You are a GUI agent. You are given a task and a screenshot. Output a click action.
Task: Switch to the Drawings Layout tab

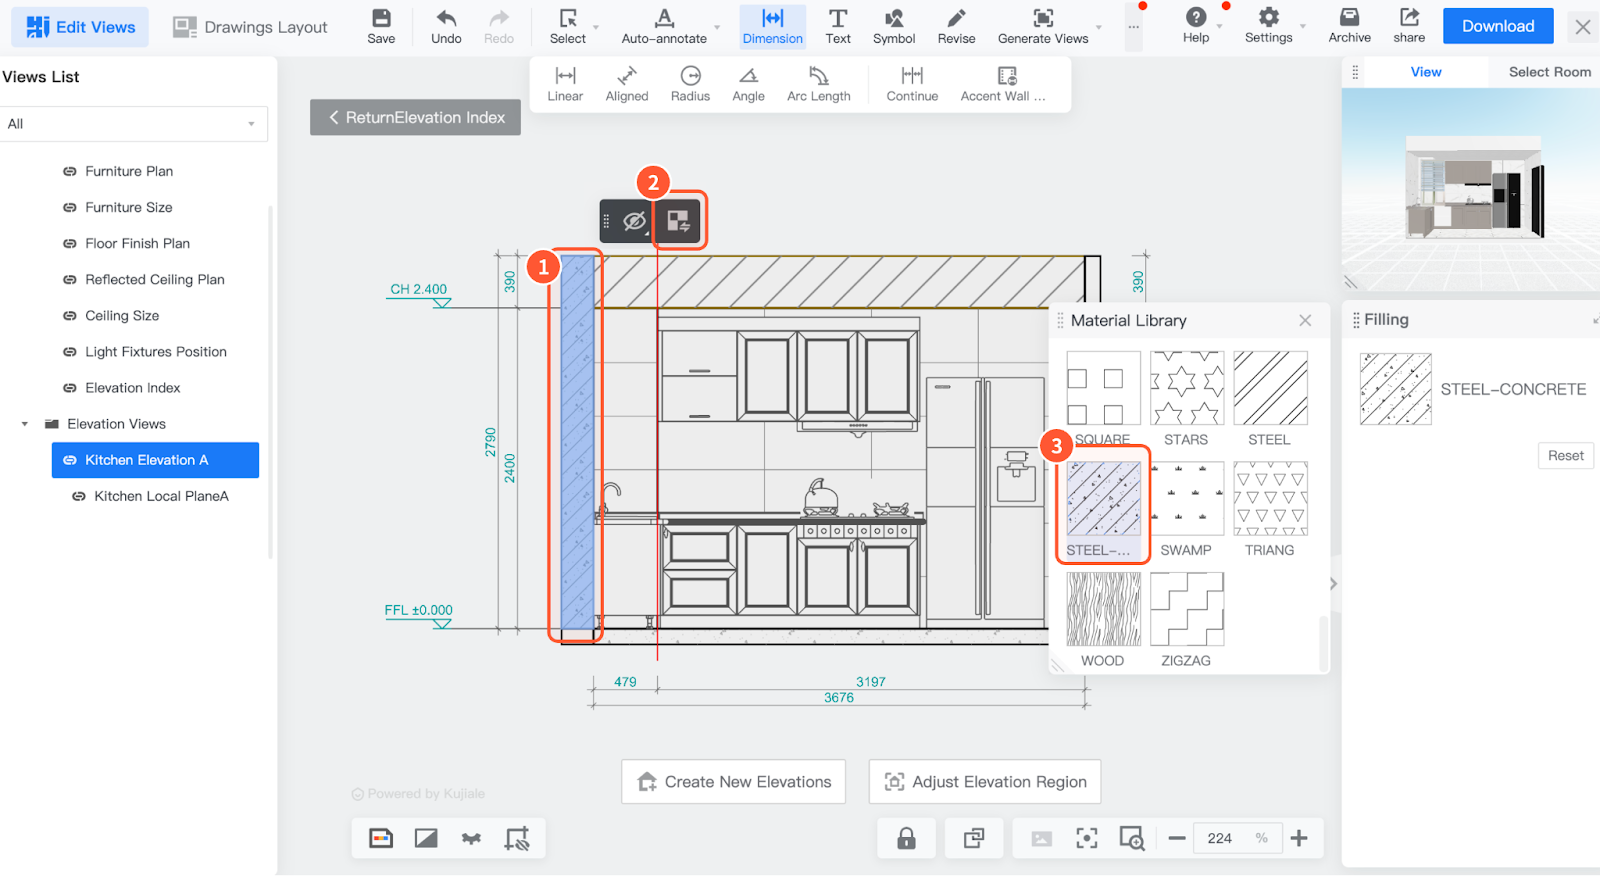tap(250, 27)
